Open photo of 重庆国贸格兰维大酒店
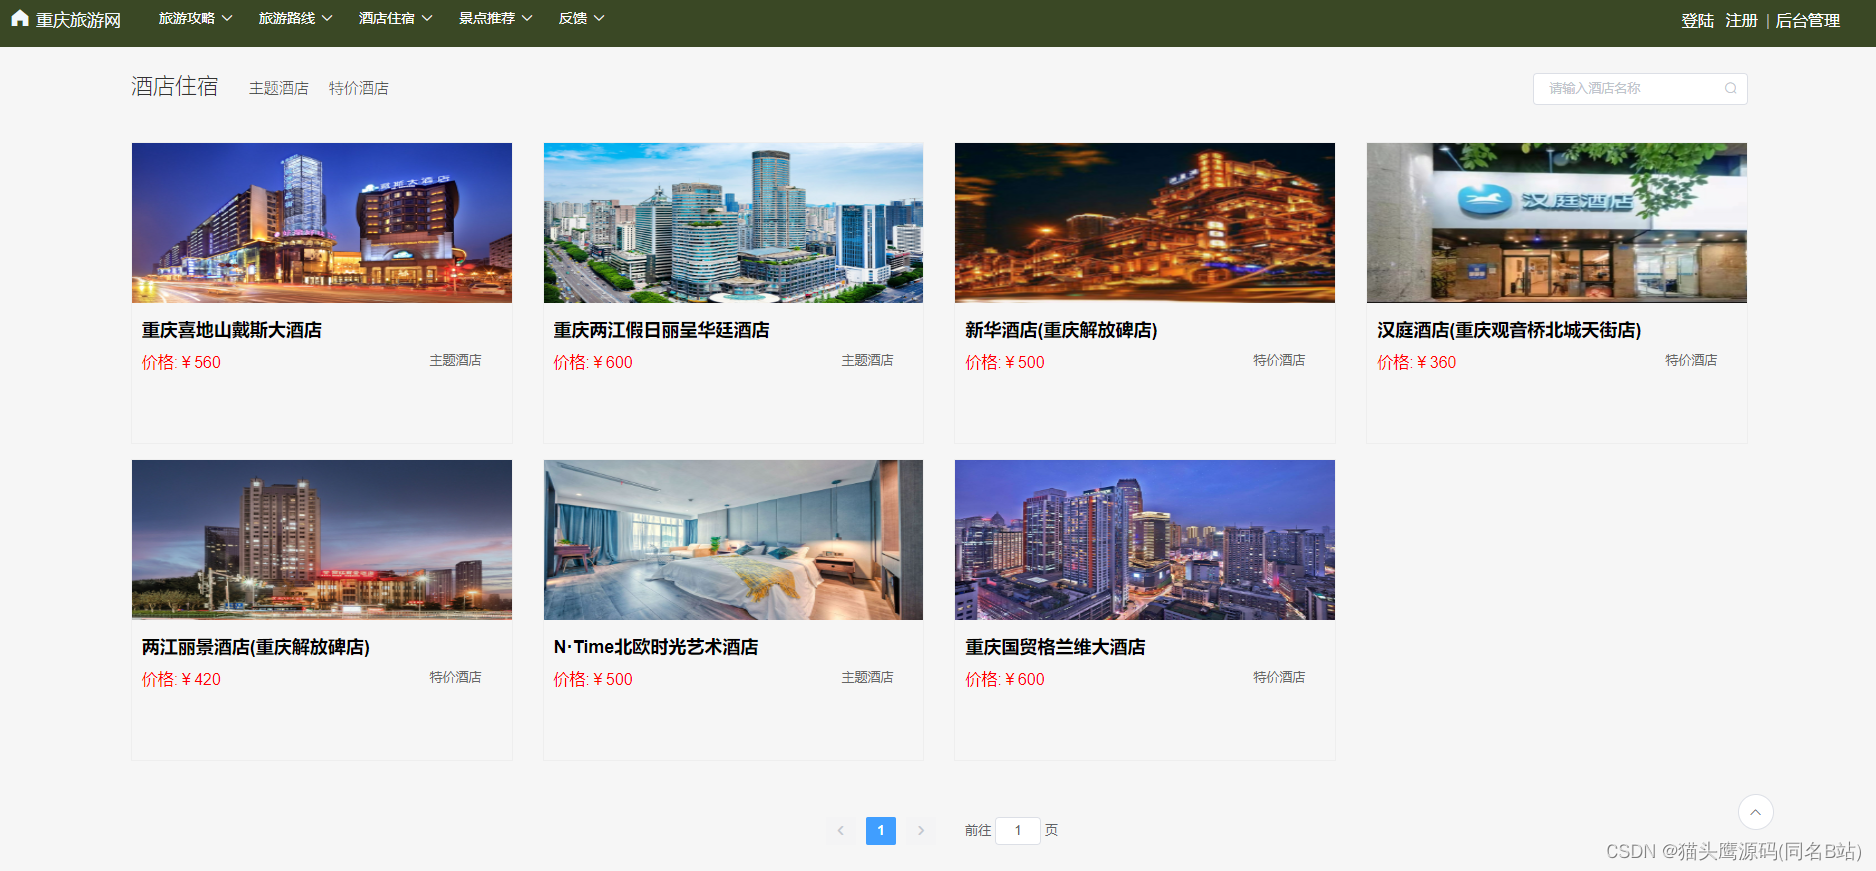1876x871 pixels. pos(1145,539)
